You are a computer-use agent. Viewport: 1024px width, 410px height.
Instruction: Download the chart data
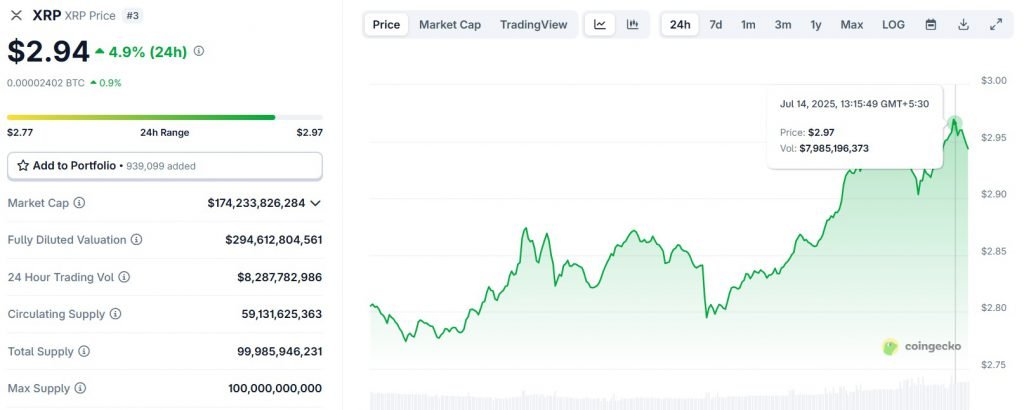pyautogui.click(x=963, y=24)
